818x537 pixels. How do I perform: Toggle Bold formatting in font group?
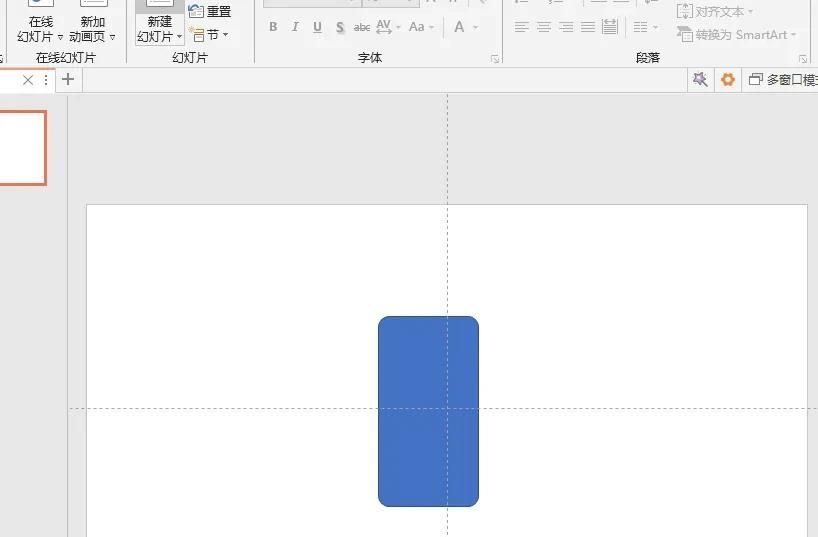point(273,28)
